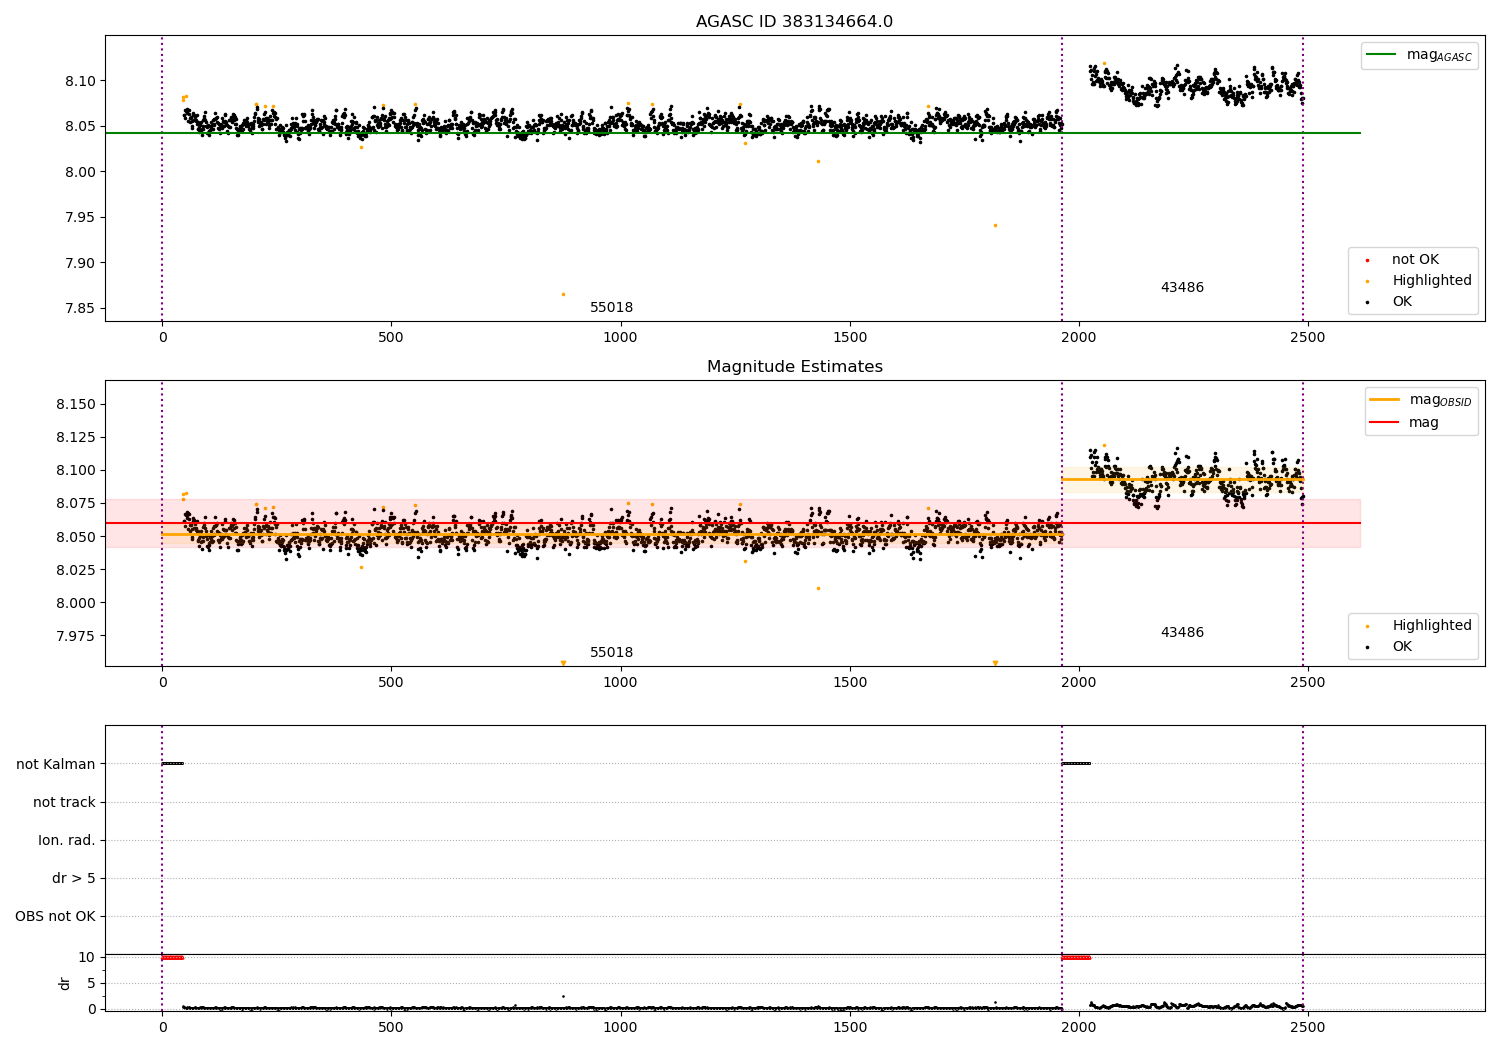The image size is (1500, 1050).
Task: Click the 1500 x-tick label under middle plot
Action: pos(849,683)
